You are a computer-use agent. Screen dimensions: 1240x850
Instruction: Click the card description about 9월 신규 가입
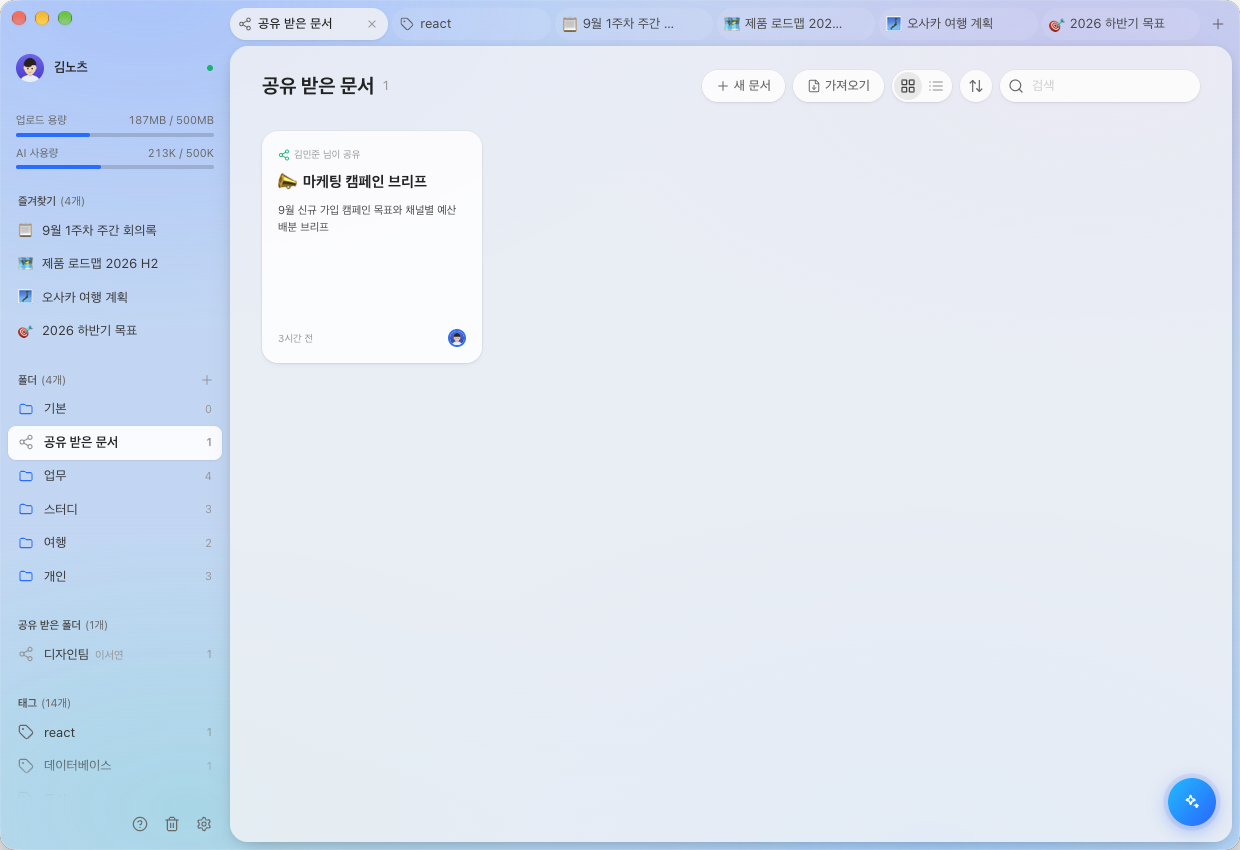(367, 218)
